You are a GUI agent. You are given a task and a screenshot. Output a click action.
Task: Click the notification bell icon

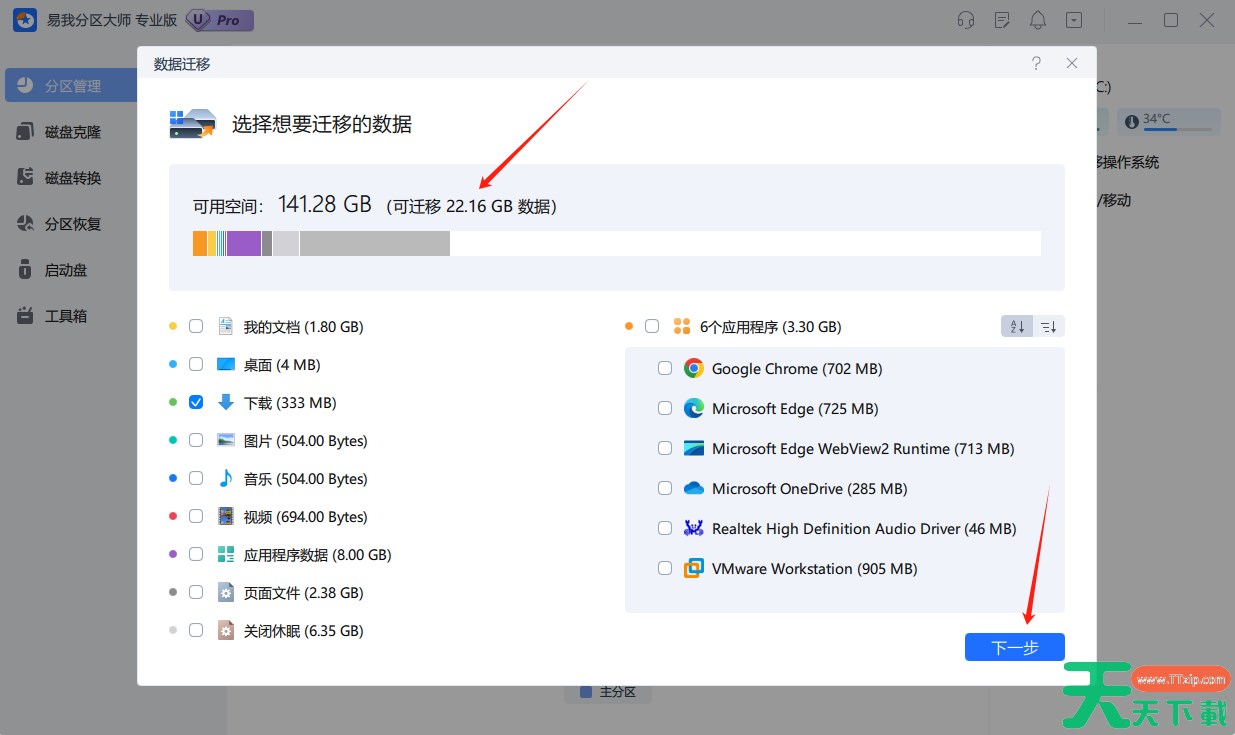pos(1038,20)
